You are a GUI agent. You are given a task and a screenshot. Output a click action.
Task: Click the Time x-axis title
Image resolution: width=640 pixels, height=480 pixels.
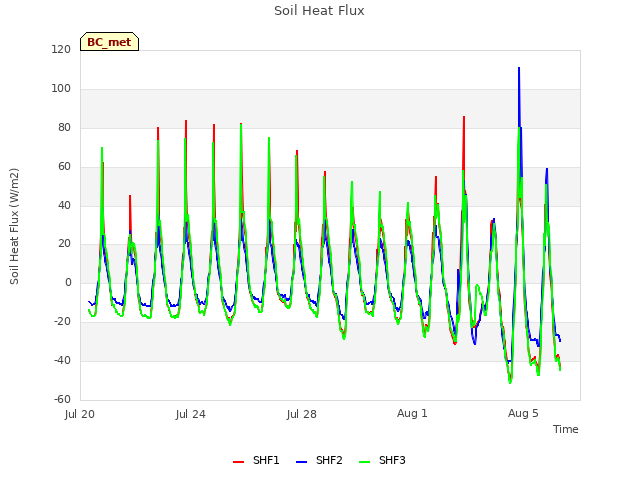(565, 429)
